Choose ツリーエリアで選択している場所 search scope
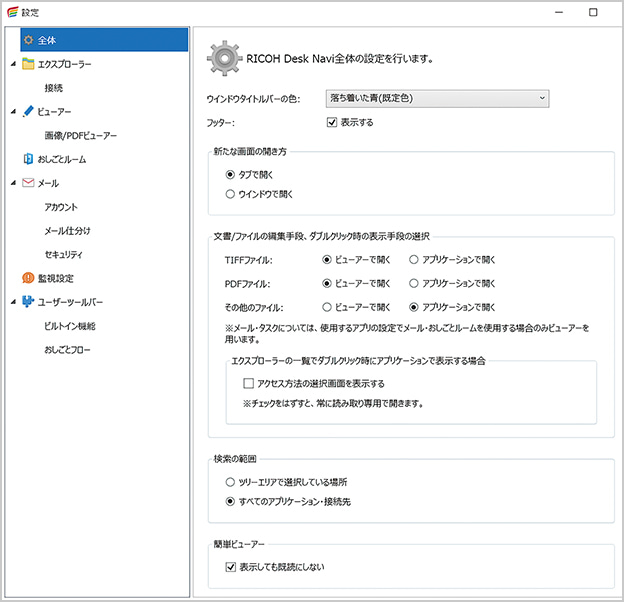This screenshot has height=602, width=624. 231,481
